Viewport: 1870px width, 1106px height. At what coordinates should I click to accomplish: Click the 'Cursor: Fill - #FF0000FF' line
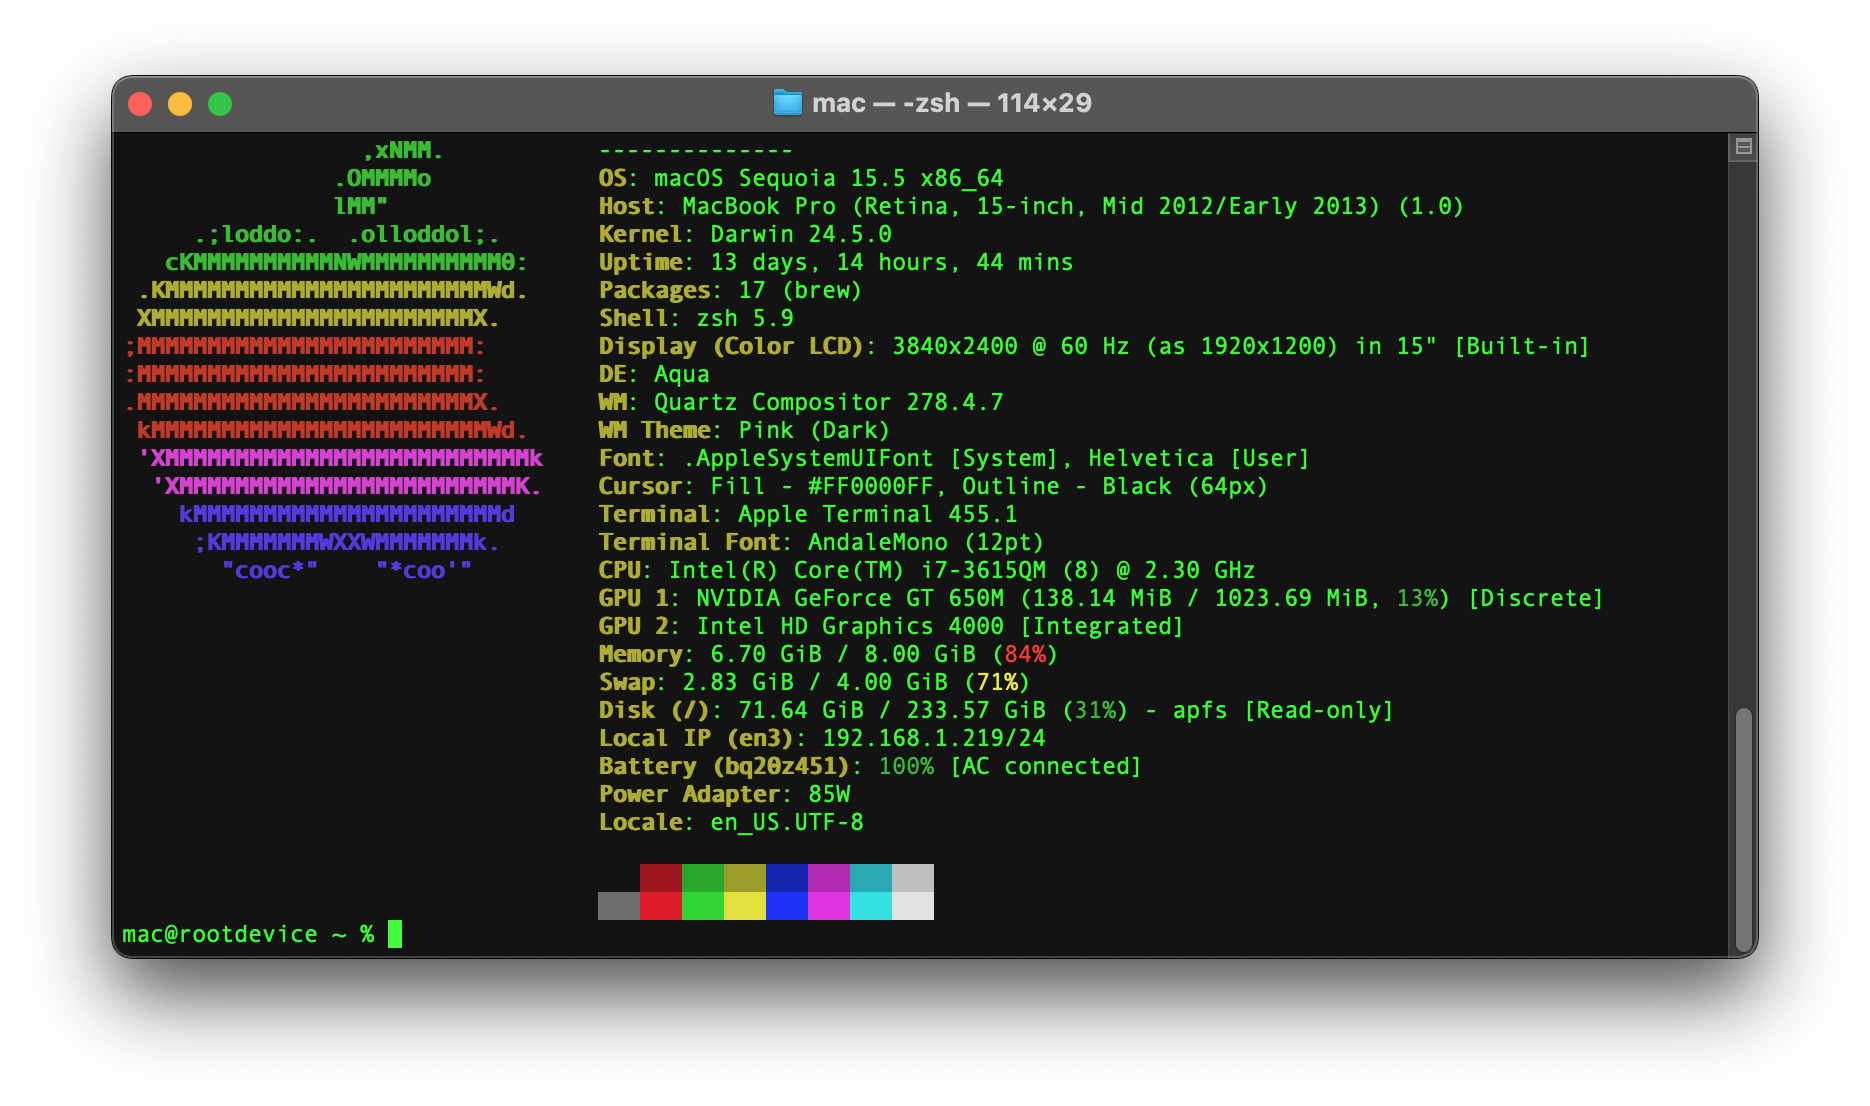click(x=933, y=486)
